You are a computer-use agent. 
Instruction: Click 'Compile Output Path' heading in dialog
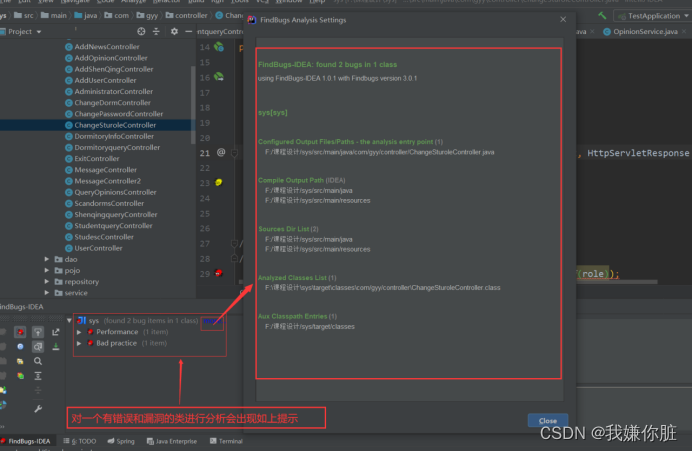(291, 180)
